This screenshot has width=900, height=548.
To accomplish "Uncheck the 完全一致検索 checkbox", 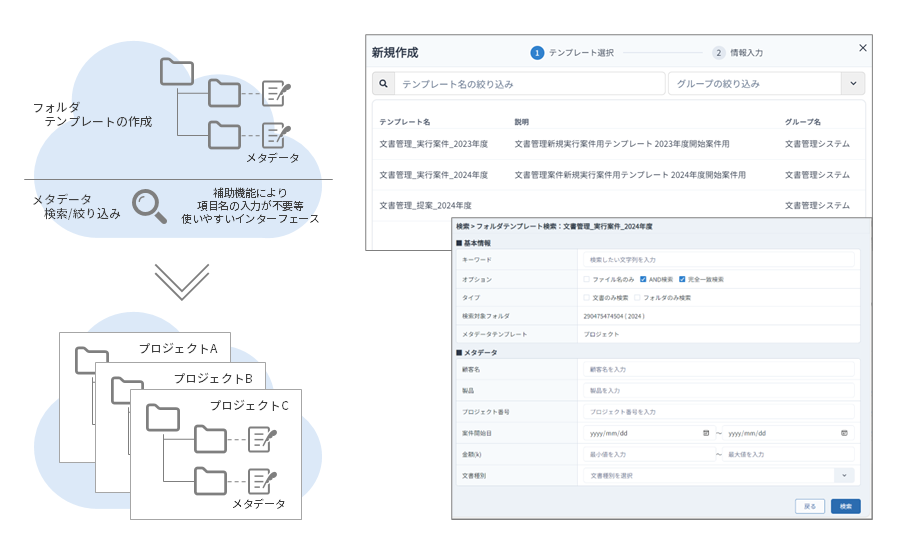I will pyautogui.click(x=682, y=279).
